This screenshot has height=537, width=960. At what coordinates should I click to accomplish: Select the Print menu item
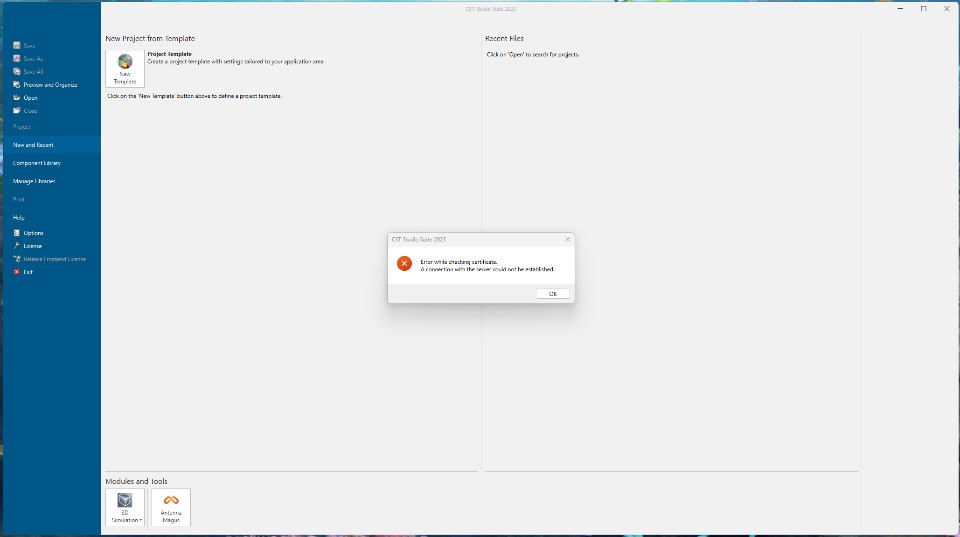click(19, 200)
